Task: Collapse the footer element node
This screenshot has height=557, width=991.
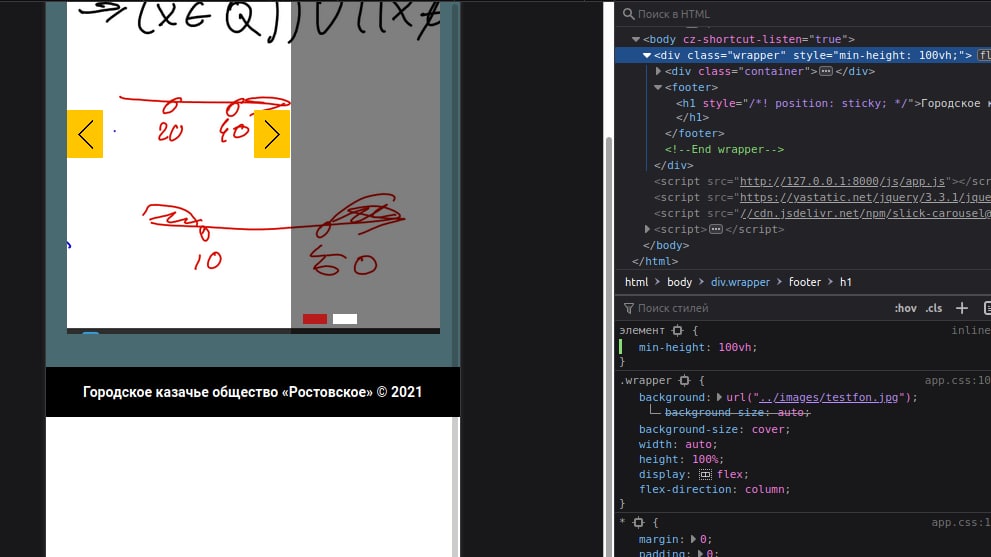Action: (x=658, y=87)
